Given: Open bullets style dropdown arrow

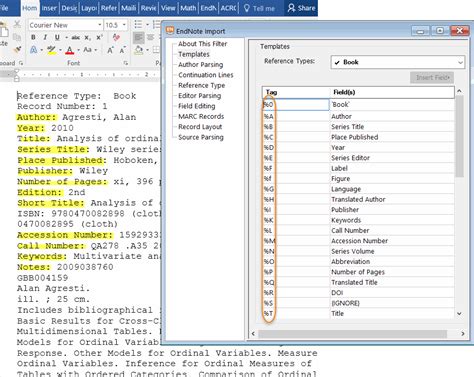Looking at the screenshot, I should coord(147,25).
